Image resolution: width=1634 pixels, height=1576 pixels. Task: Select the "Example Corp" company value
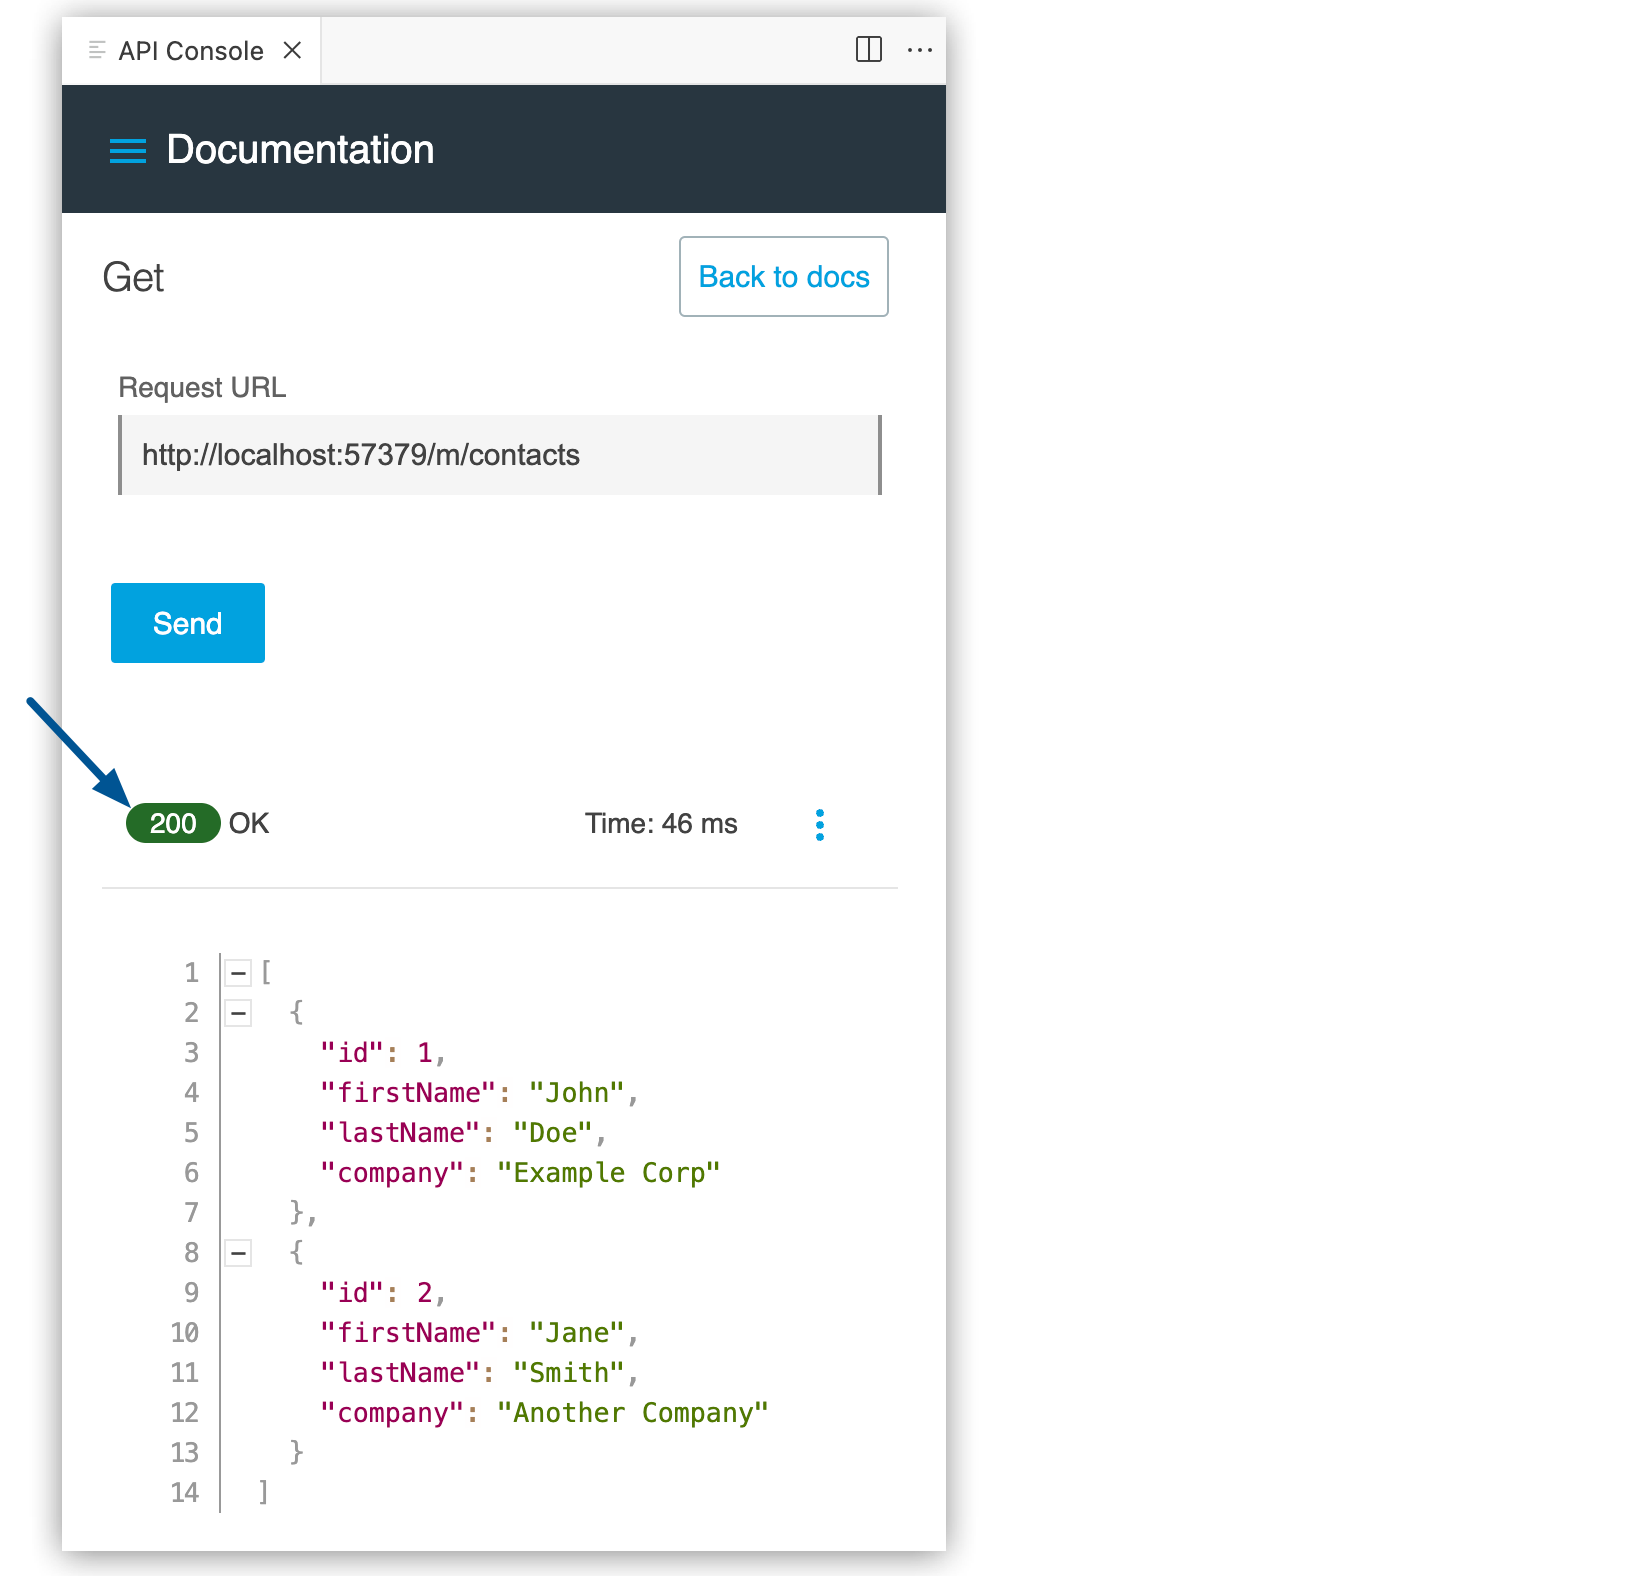click(x=611, y=1172)
